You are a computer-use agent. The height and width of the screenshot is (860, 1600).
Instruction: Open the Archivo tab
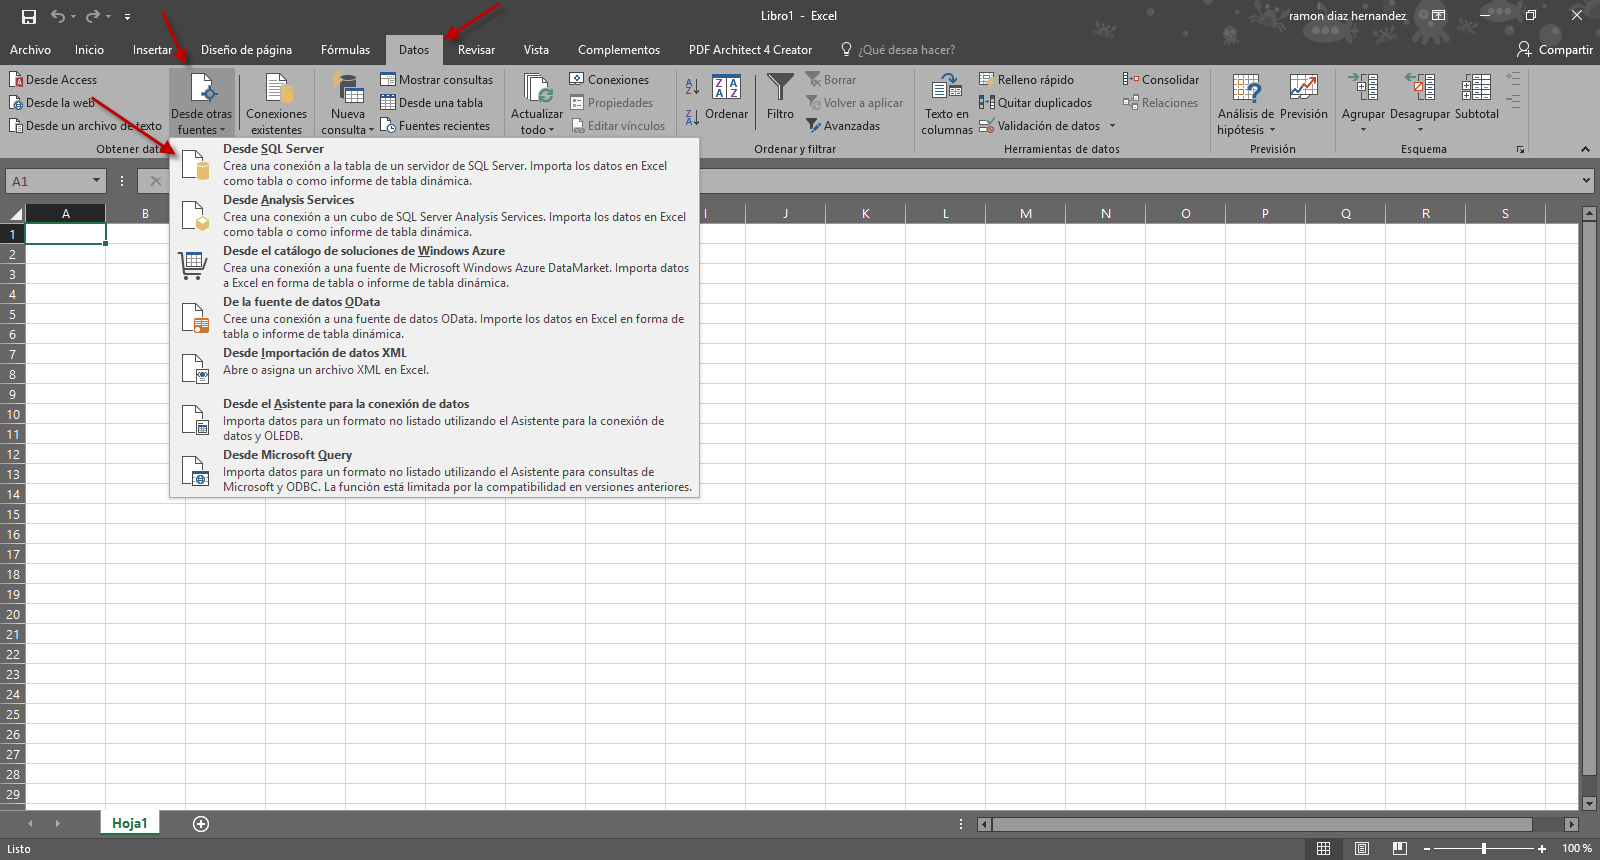30,50
